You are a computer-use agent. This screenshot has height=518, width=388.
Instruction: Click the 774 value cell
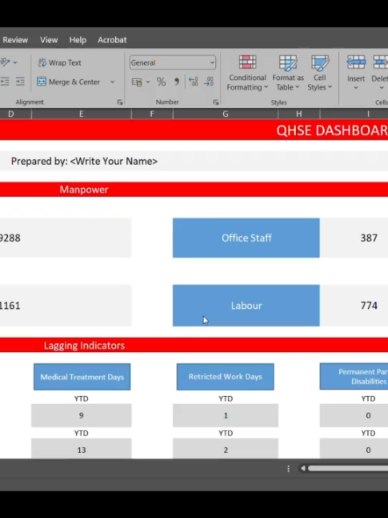point(354,305)
